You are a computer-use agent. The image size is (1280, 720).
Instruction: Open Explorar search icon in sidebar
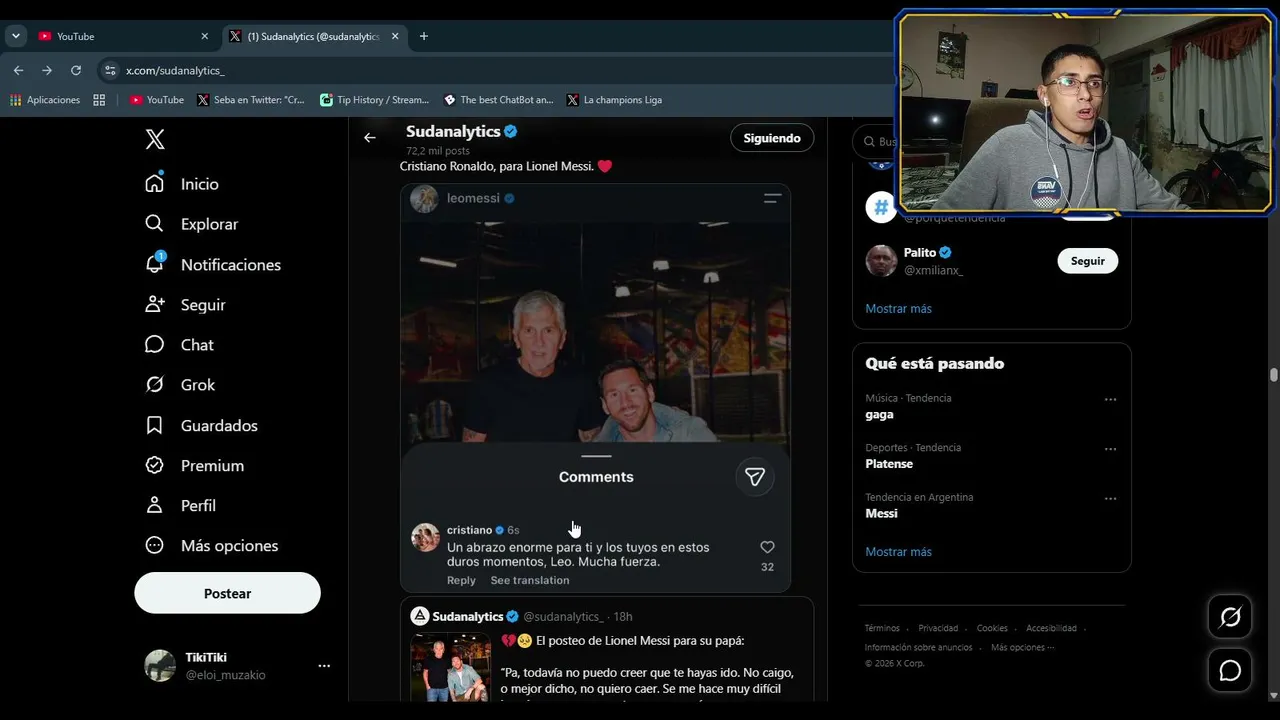coord(154,223)
